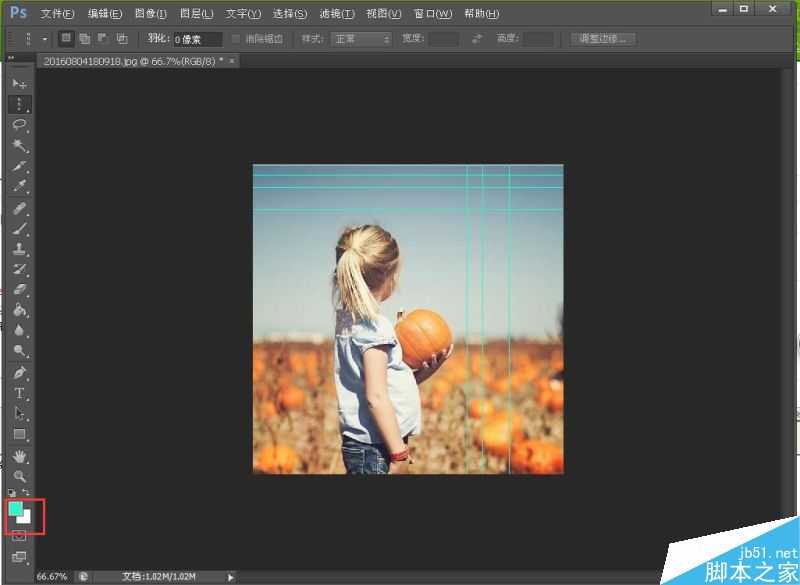The height and width of the screenshot is (585, 800).
Task: Click the feather (羽化) input field
Action: tap(197, 39)
